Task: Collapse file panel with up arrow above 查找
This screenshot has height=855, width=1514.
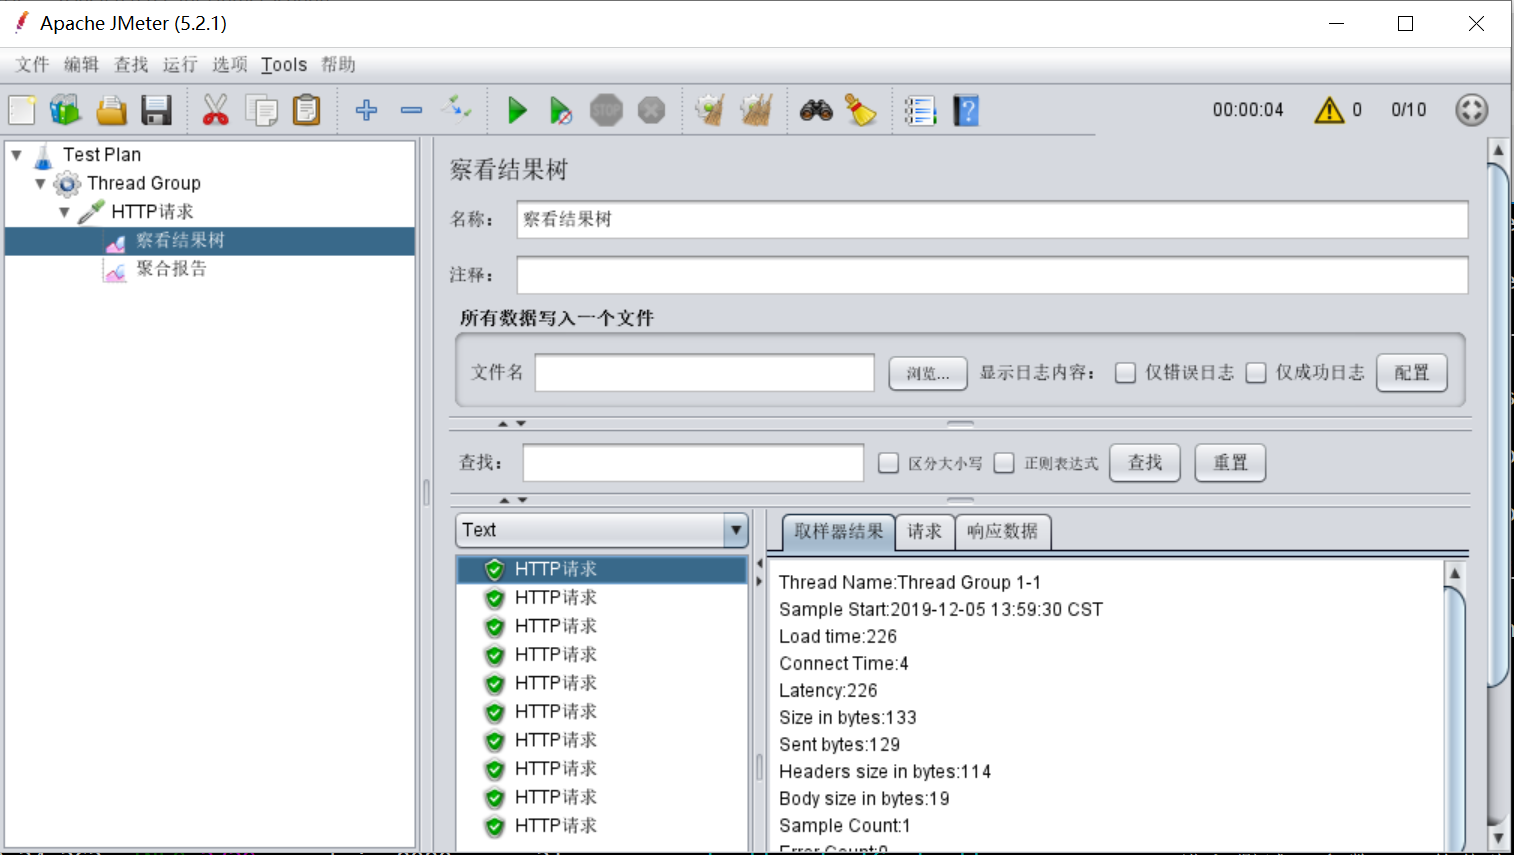Action: click(x=503, y=424)
